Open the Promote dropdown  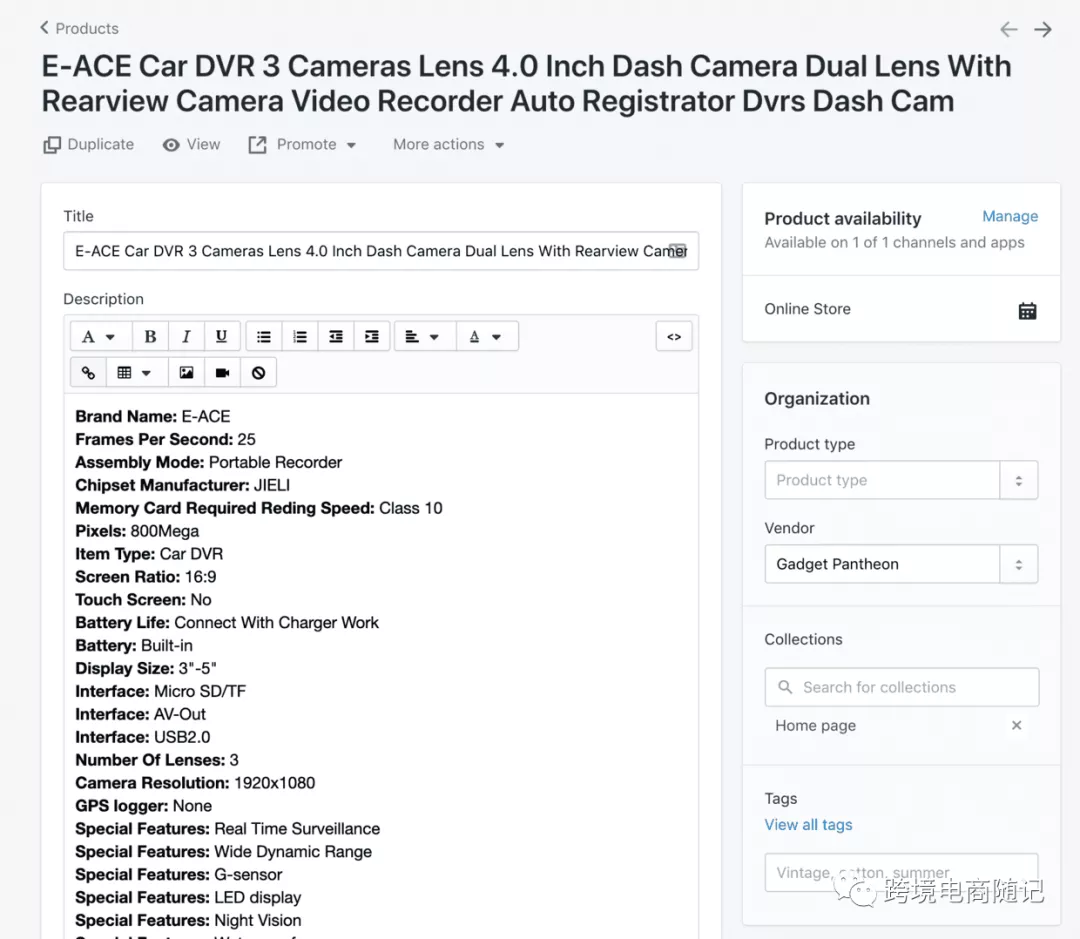[302, 145]
